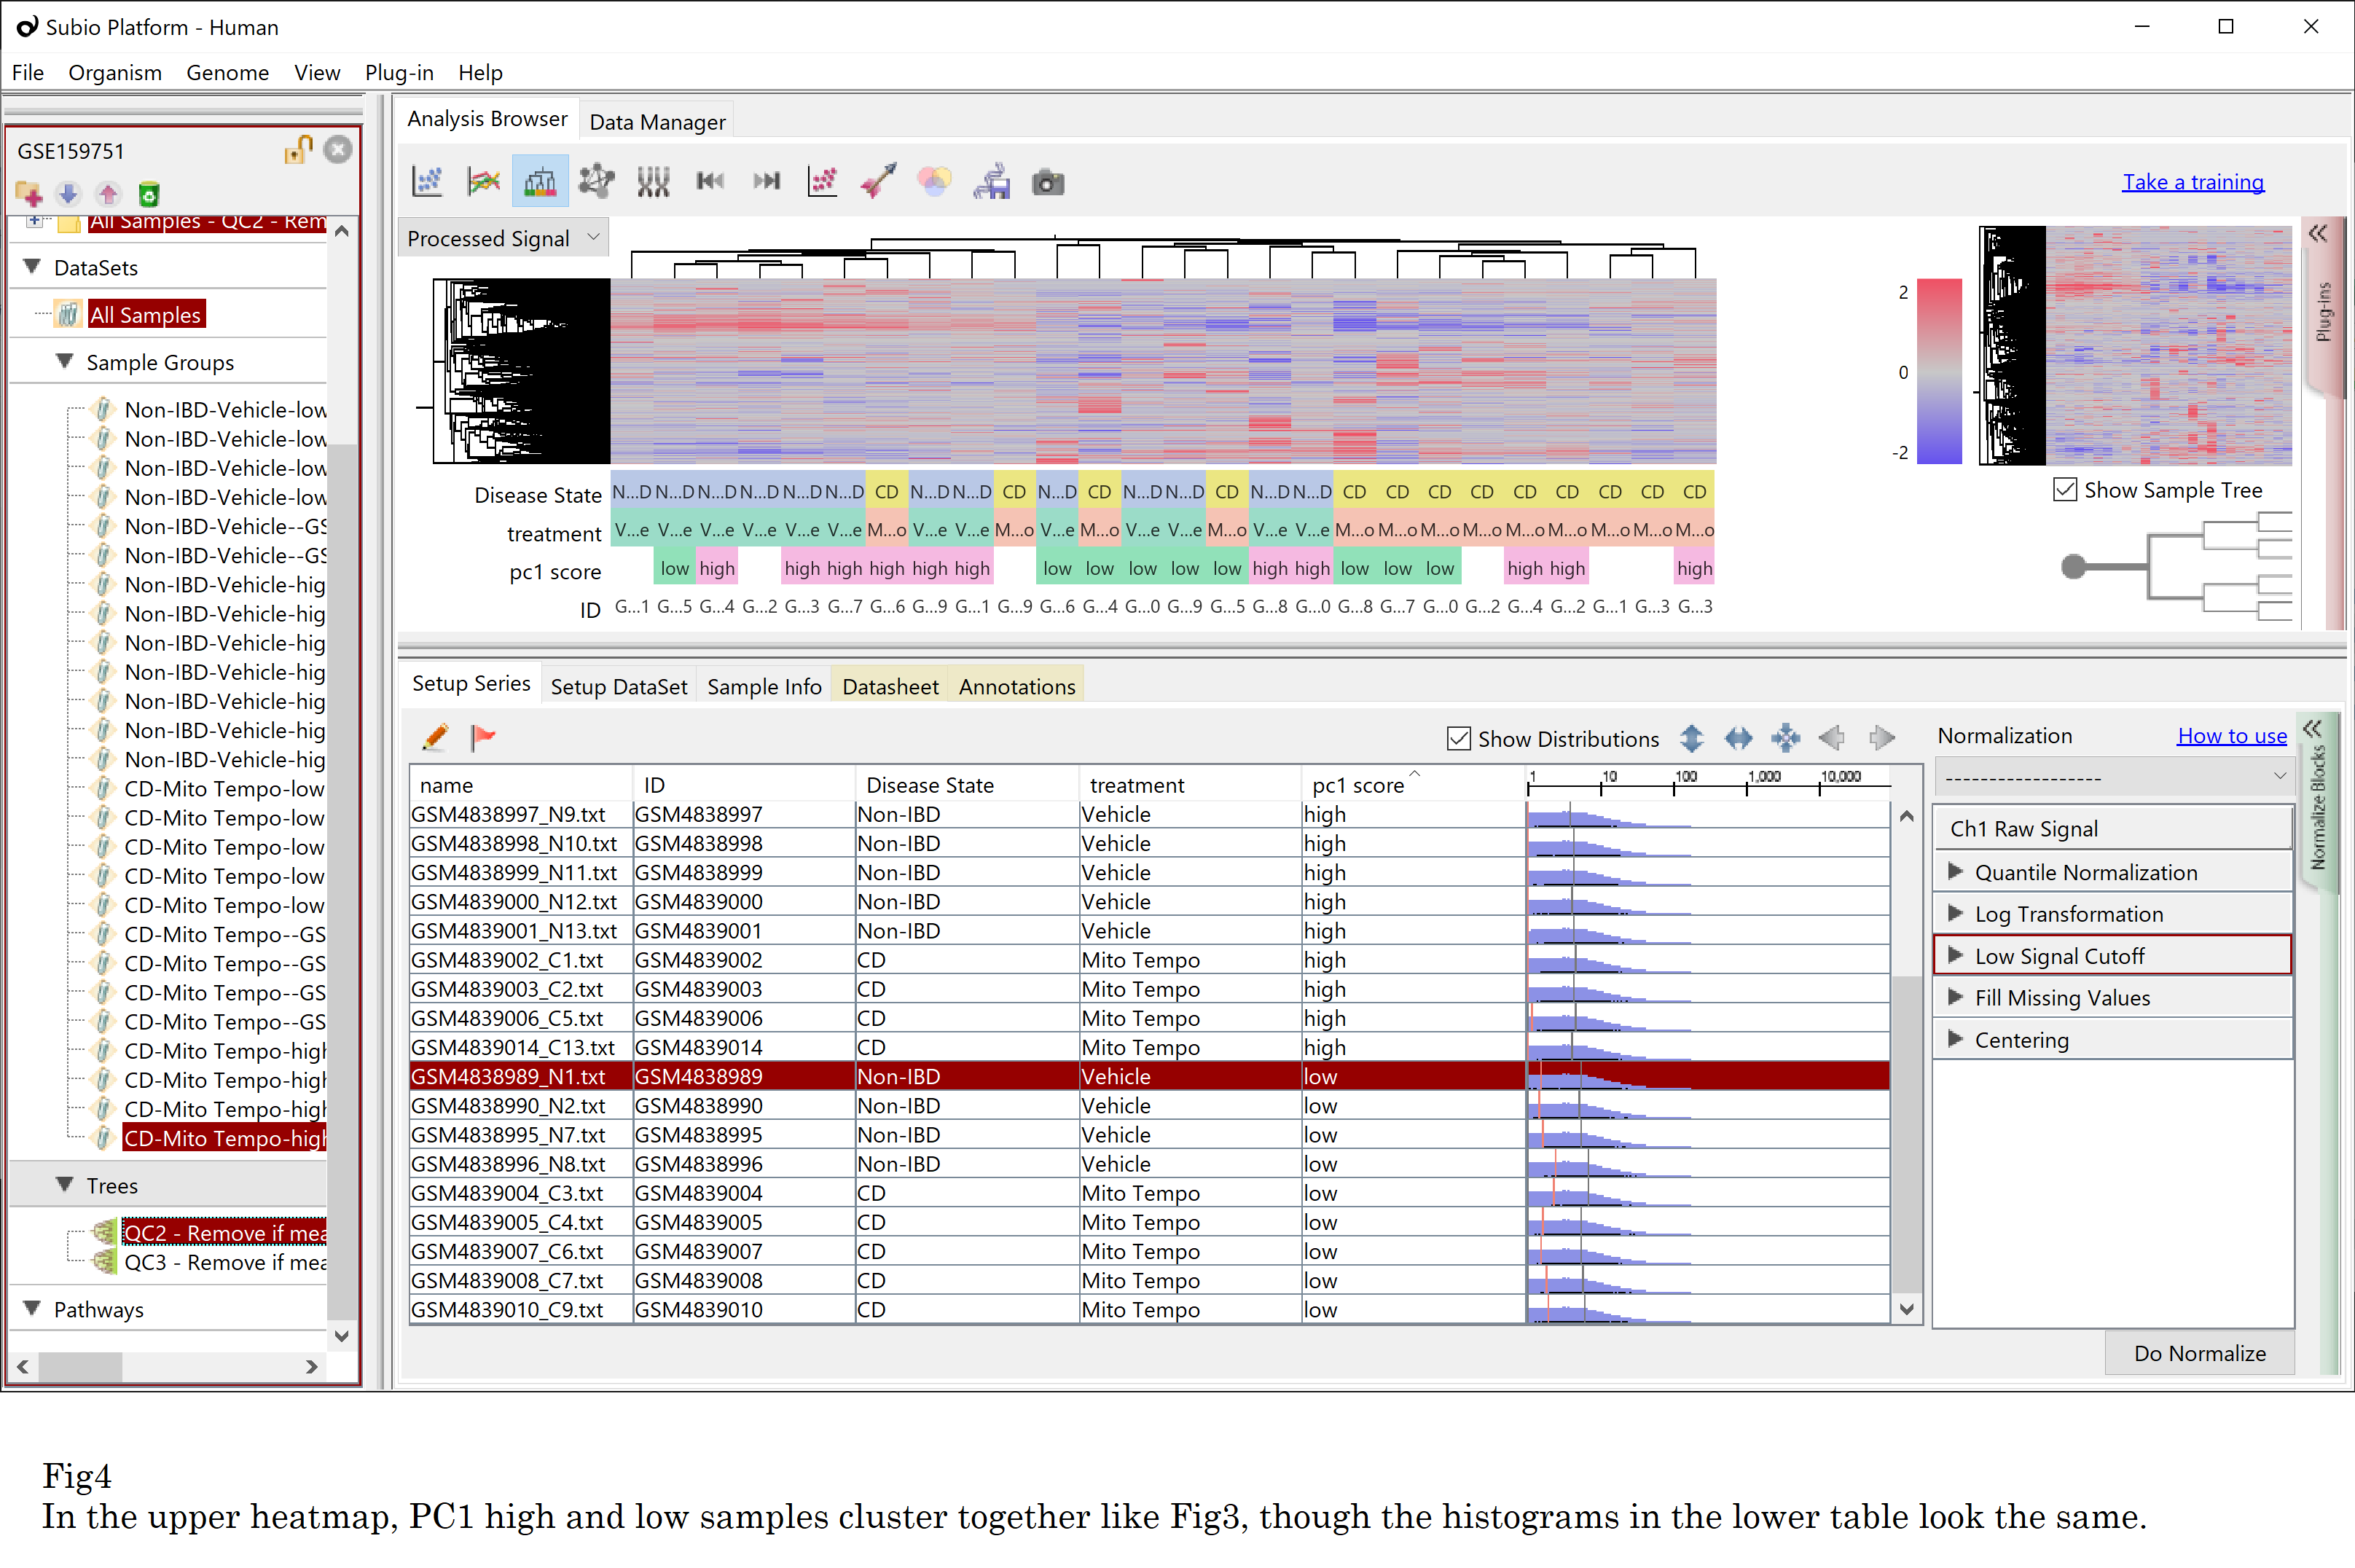Open the pink scatter plot tool
The height and width of the screenshot is (1568, 2355).
coord(823,181)
